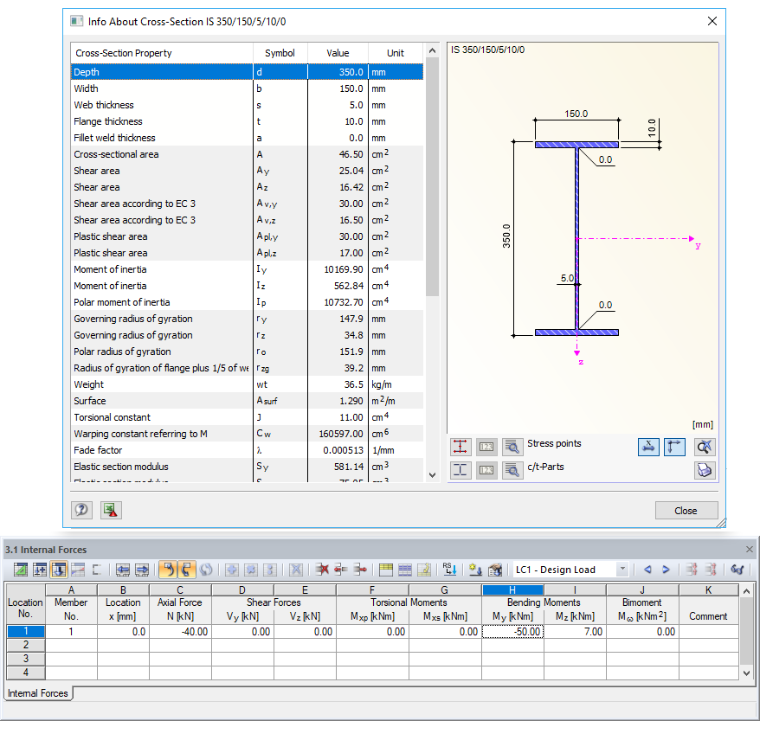Edit Bending Moment Mz cell 7.00
This screenshot has width=760, height=729.
click(x=575, y=632)
